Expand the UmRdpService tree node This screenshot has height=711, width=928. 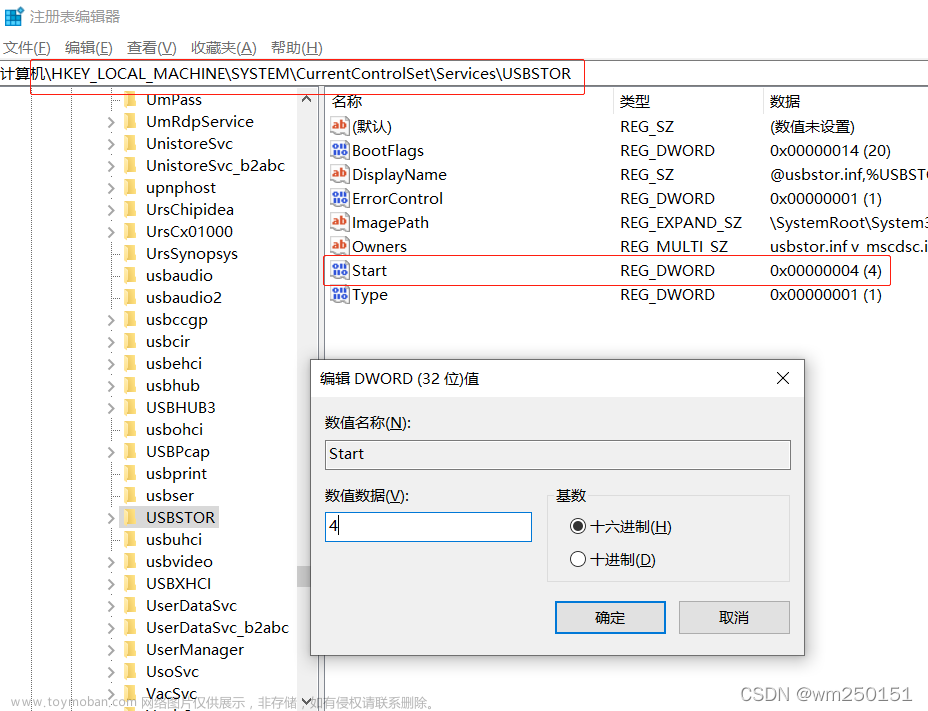[111, 122]
